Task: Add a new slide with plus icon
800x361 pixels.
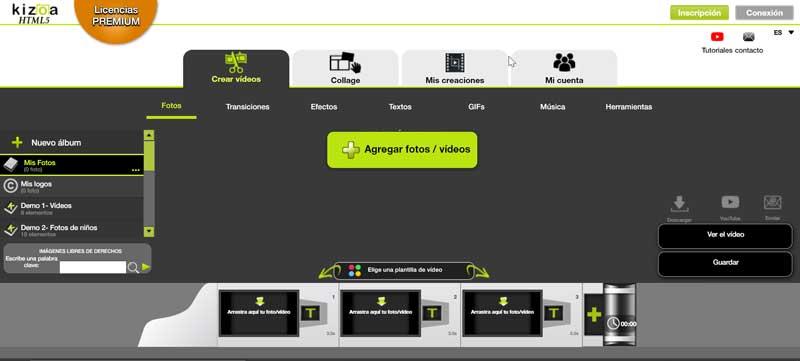Action: [x=593, y=314]
